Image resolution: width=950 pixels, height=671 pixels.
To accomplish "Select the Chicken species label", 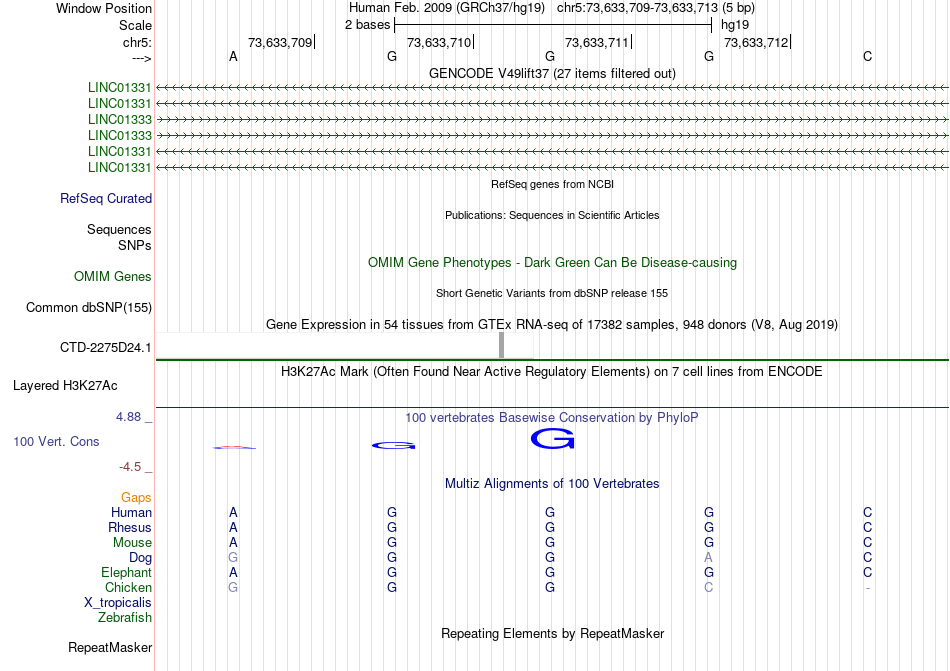I will (128, 587).
